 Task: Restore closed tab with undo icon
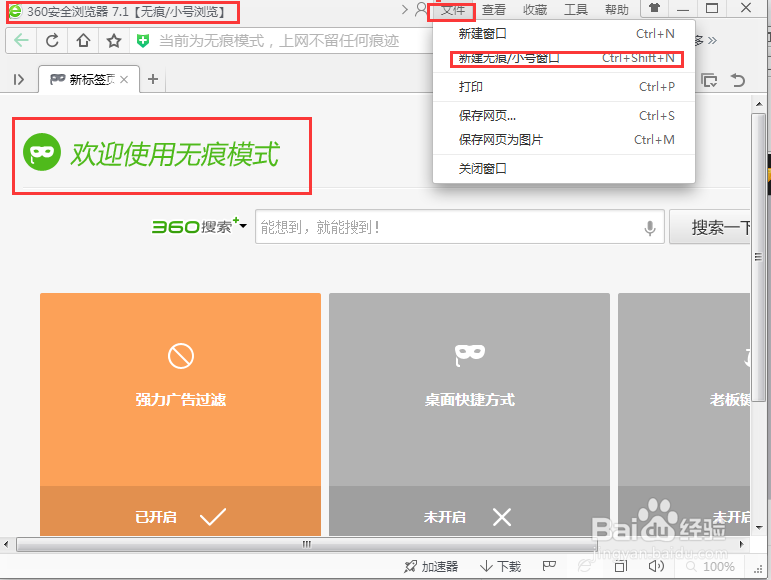[x=738, y=80]
